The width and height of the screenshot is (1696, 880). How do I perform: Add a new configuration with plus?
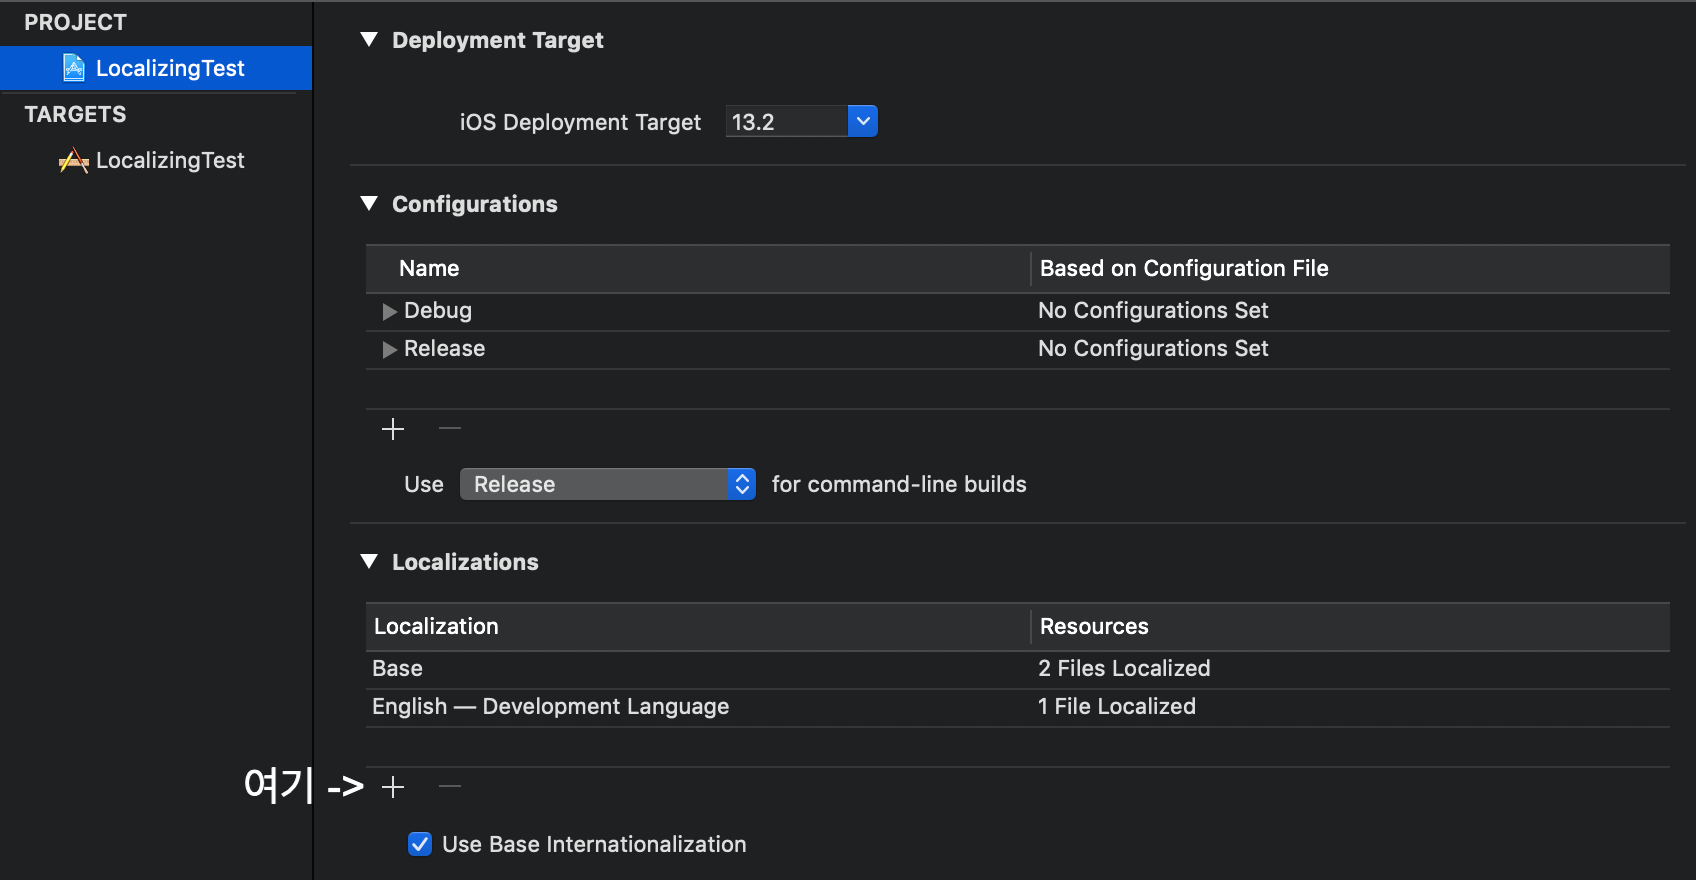(x=393, y=429)
